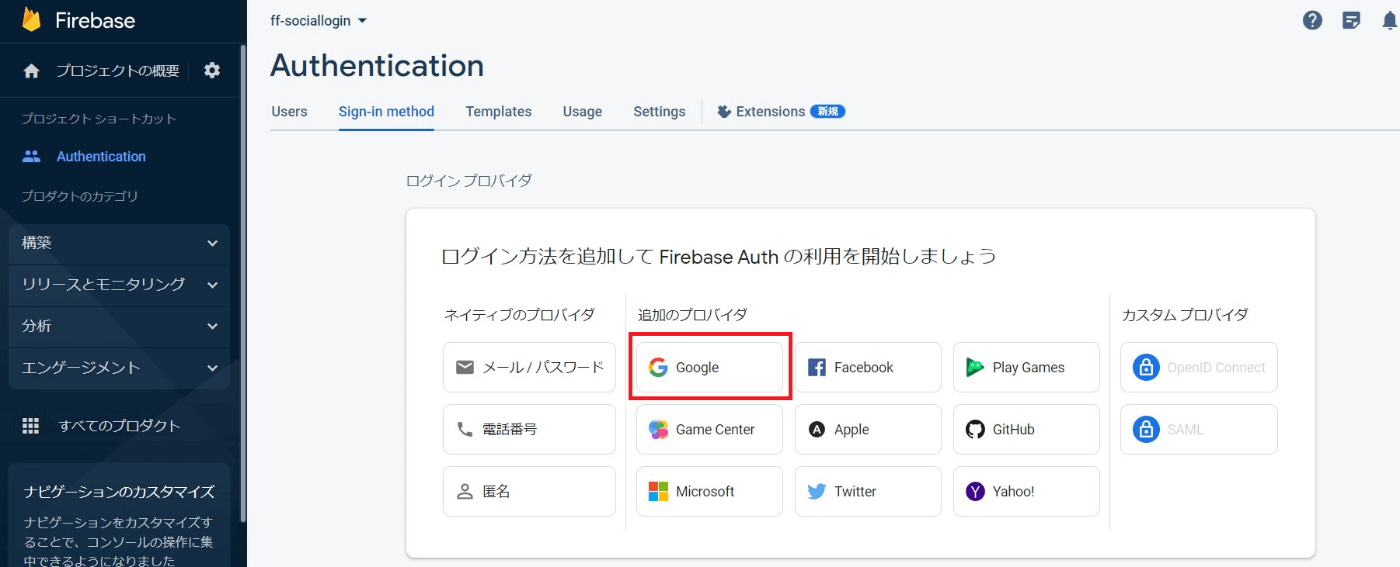Open the notifications bell icon

click(x=1390, y=20)
